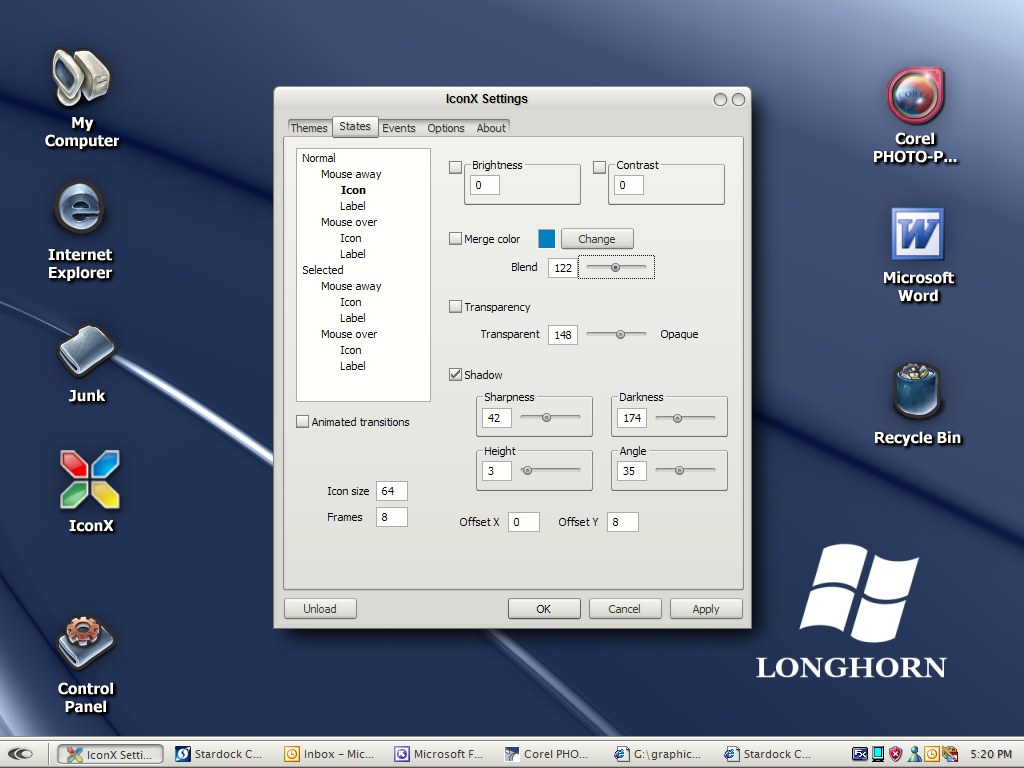This screenshot has width=1024, height=768.
Task: Switch to the IconX Settings taskbar button
Action: tap(110, 754)
